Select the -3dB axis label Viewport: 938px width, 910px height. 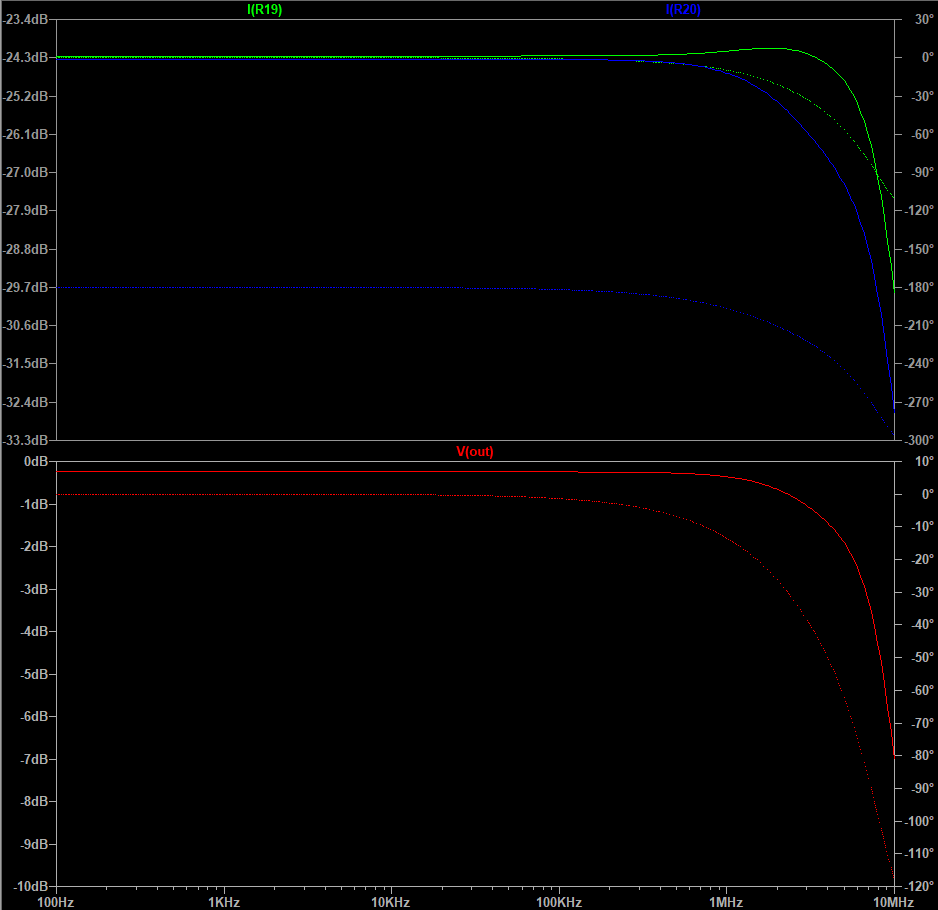coord(34,589)
